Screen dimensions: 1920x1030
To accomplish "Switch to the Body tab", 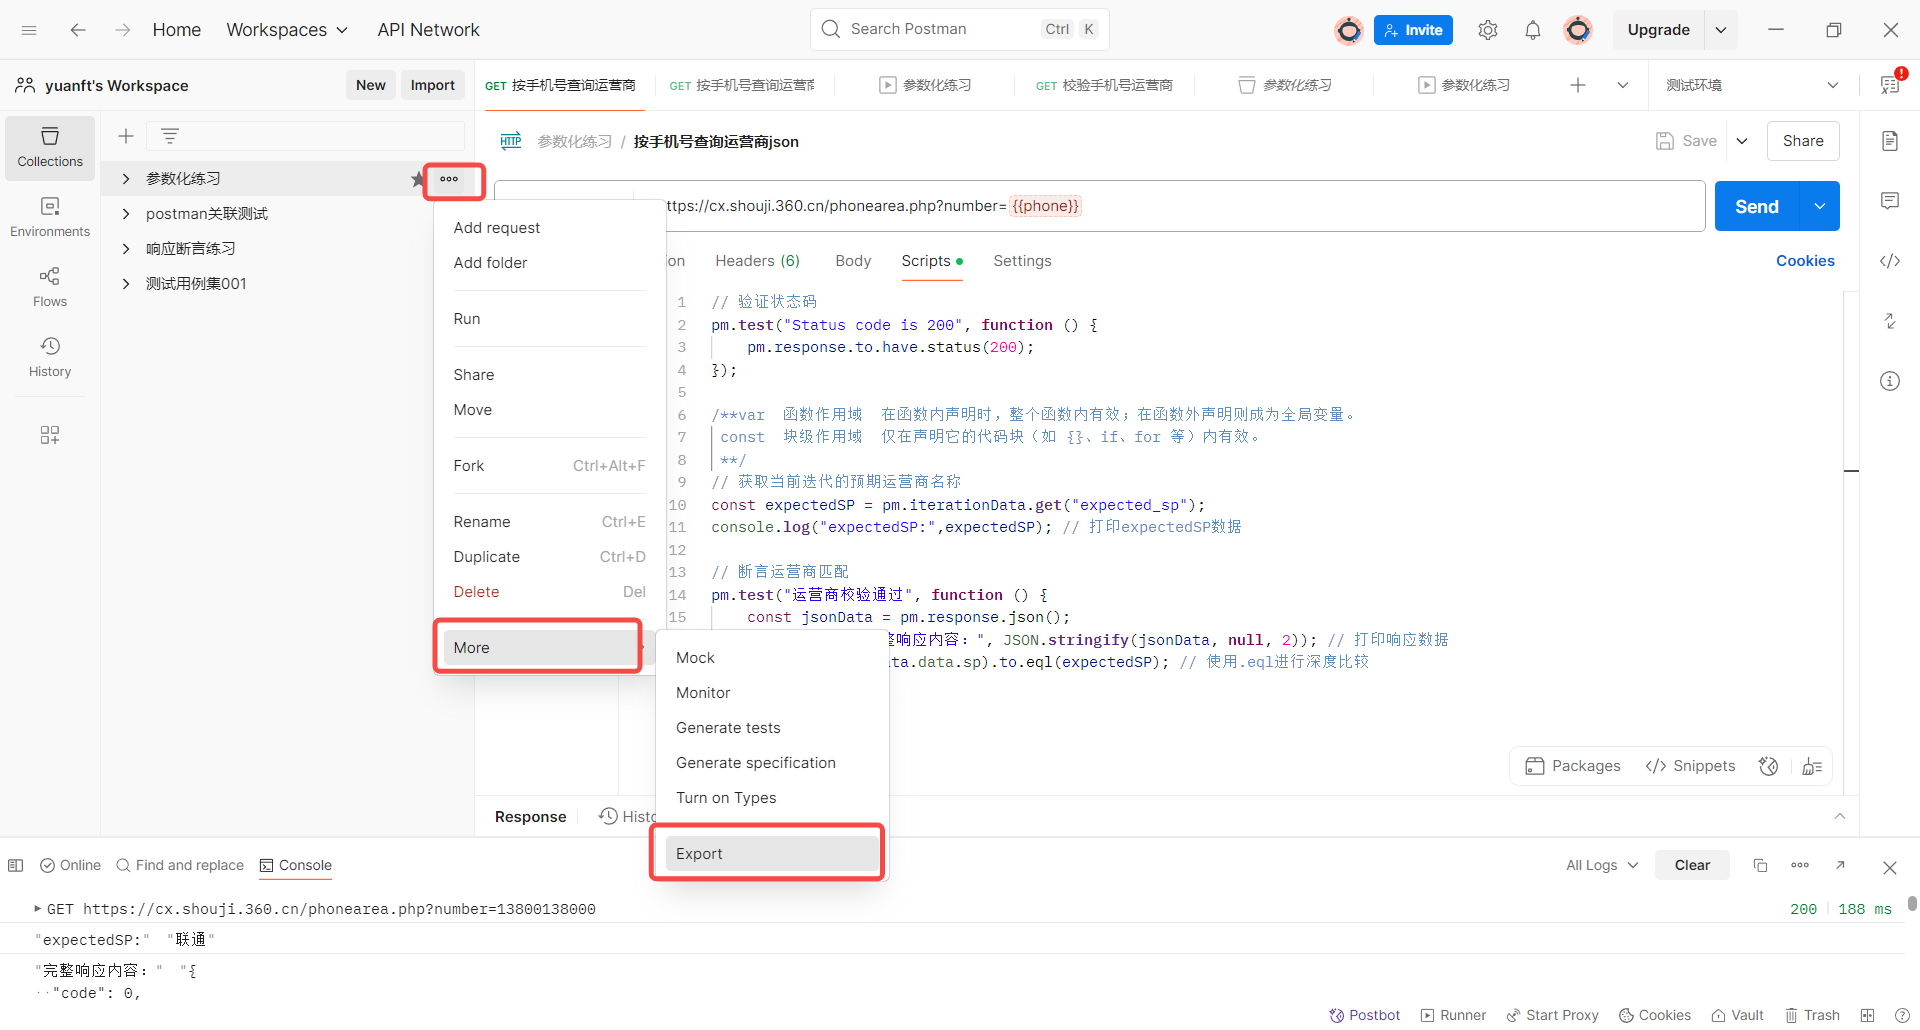I will point(853,261).
